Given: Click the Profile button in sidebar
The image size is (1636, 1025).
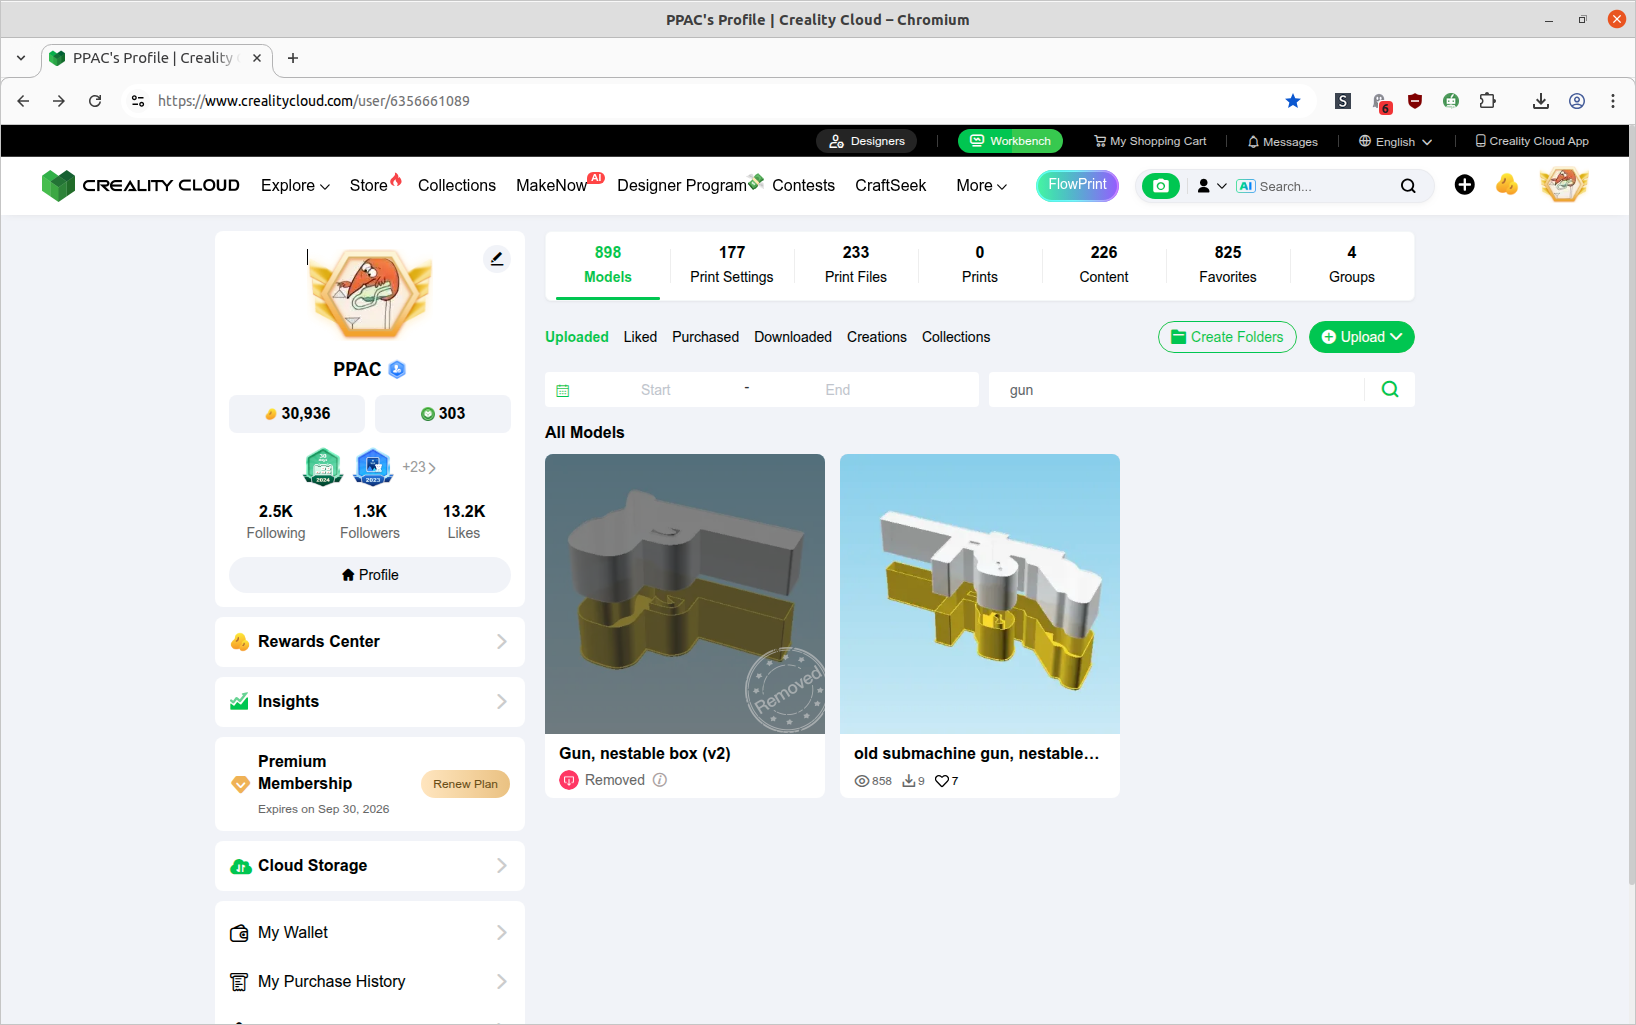Looking at the screenshot, I should pos(370,575).
